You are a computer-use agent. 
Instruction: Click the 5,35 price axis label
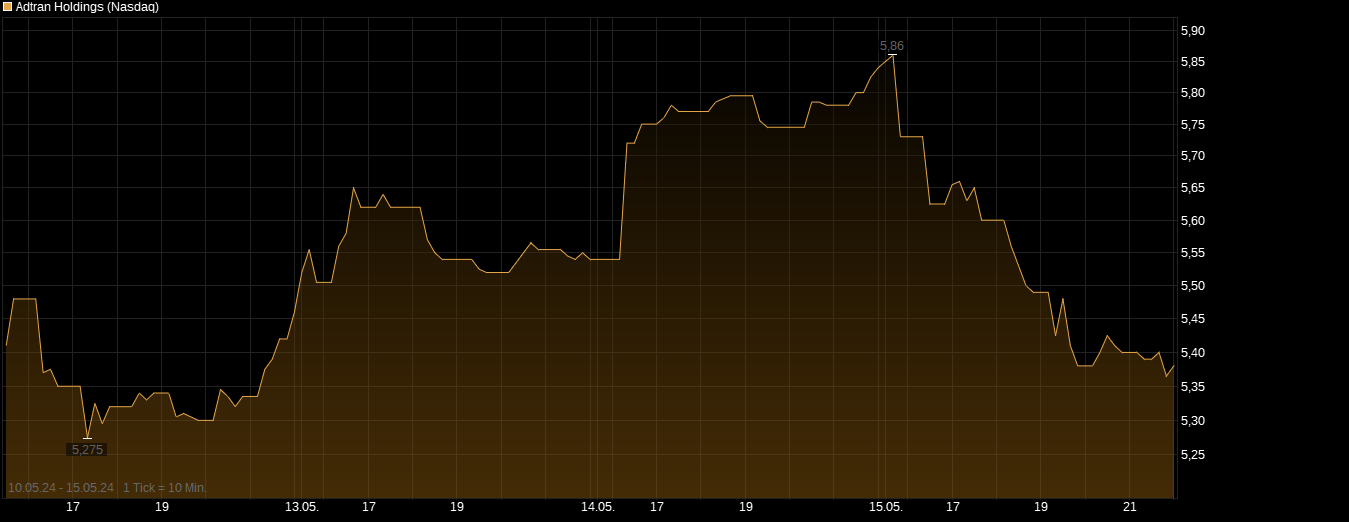pos(1192,387)
